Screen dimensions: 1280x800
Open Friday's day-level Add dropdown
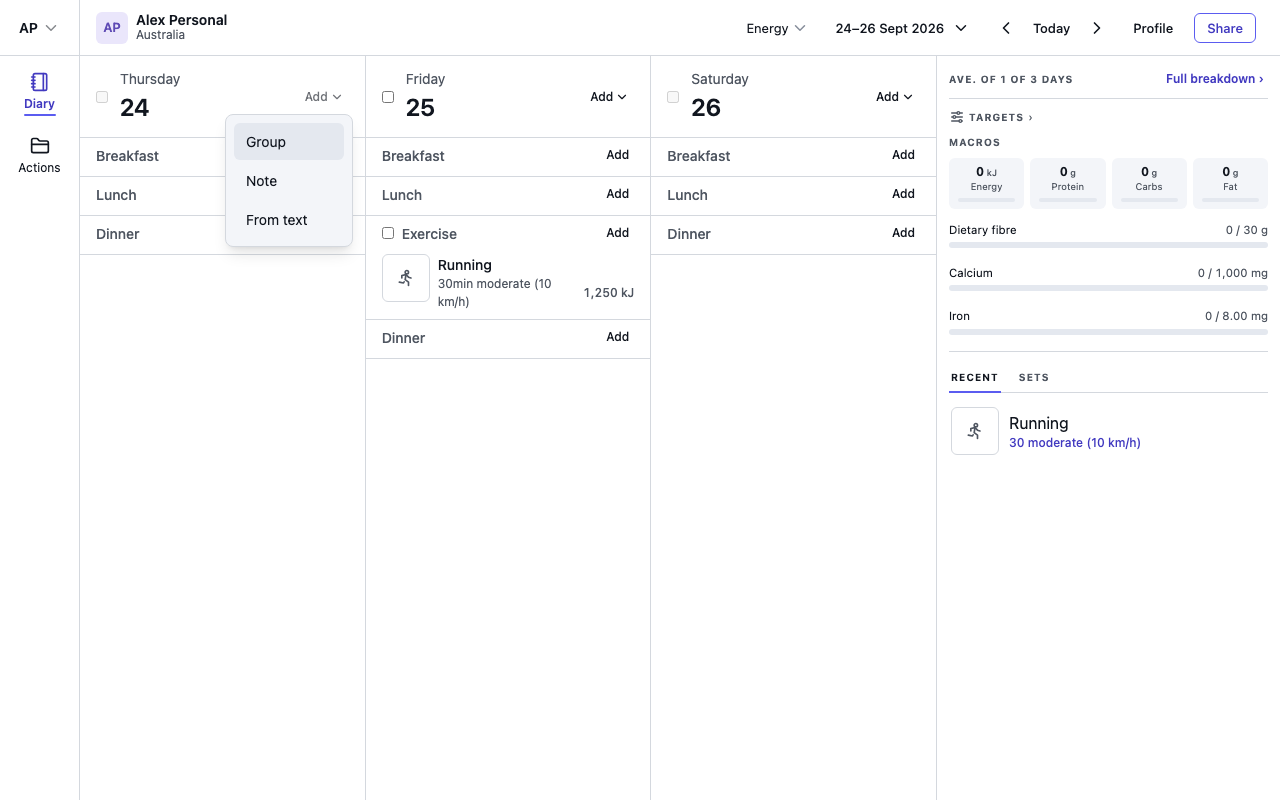point(608,97)
